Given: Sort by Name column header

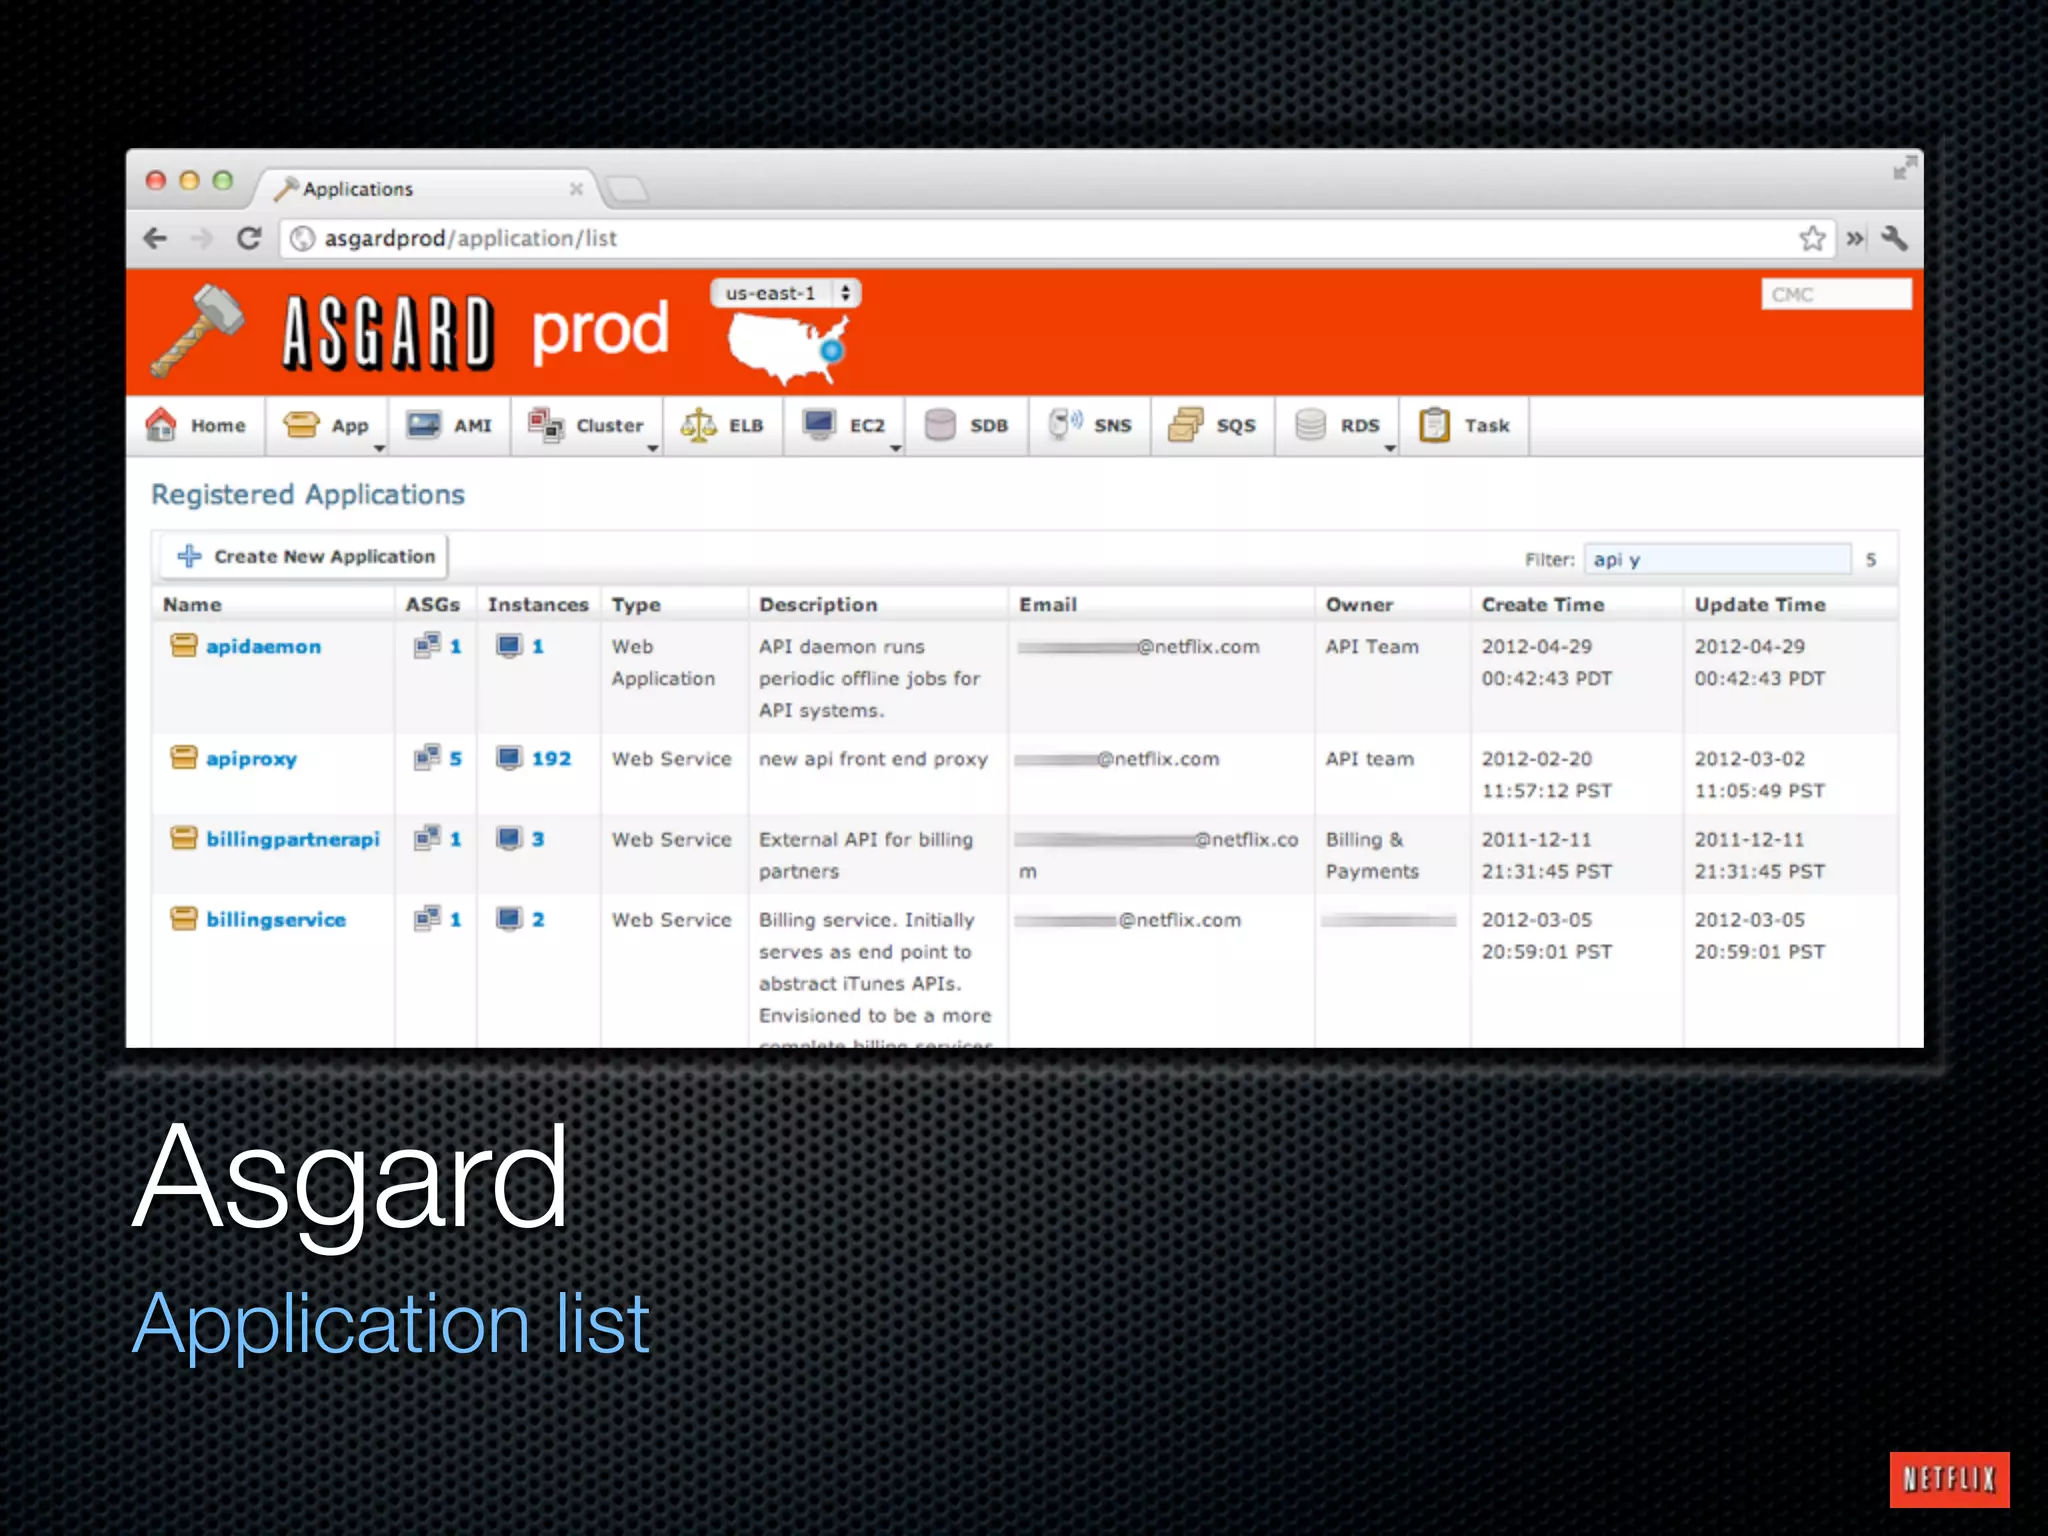Looking at the screenshot, I should 192,604.
